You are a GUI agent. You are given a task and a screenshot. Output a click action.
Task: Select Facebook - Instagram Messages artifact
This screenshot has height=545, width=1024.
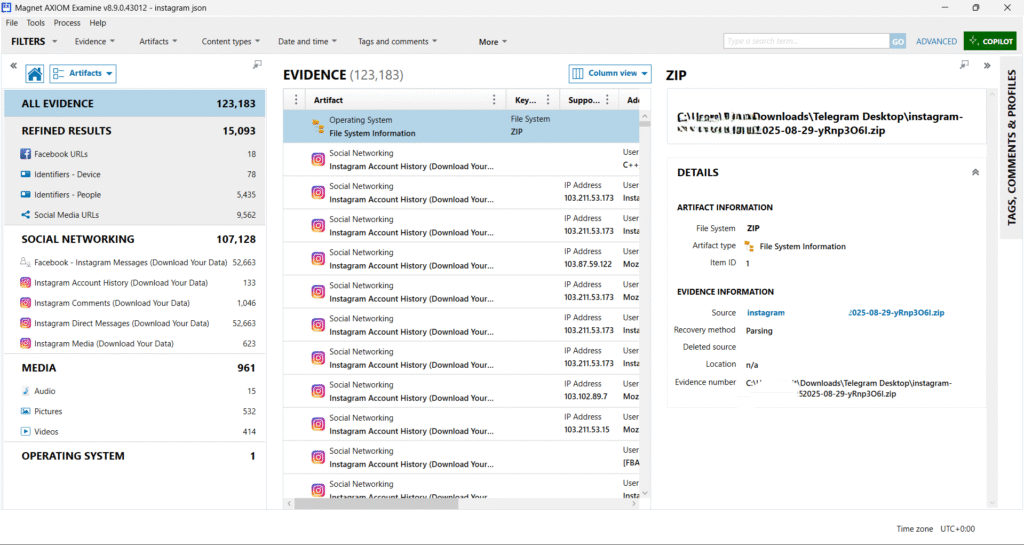pyautogui.click(x=135, y=262)
